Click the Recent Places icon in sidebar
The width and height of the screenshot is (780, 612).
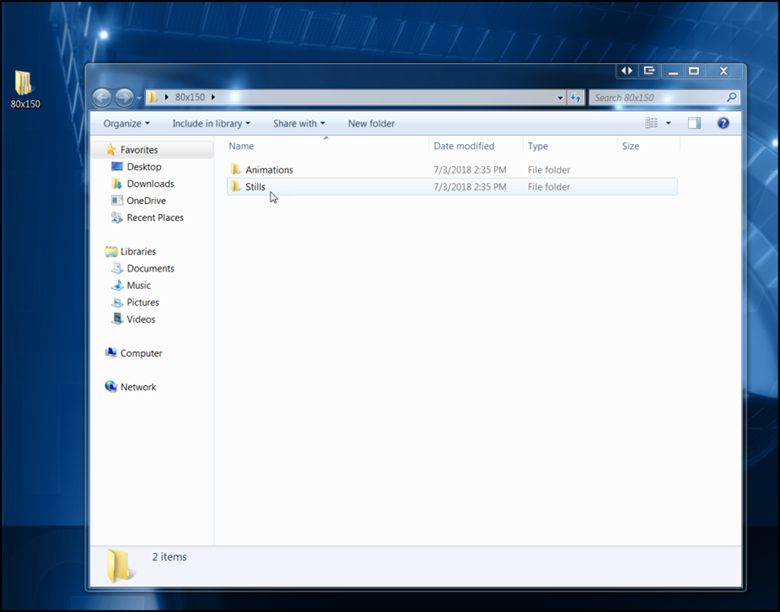(117, 217)
